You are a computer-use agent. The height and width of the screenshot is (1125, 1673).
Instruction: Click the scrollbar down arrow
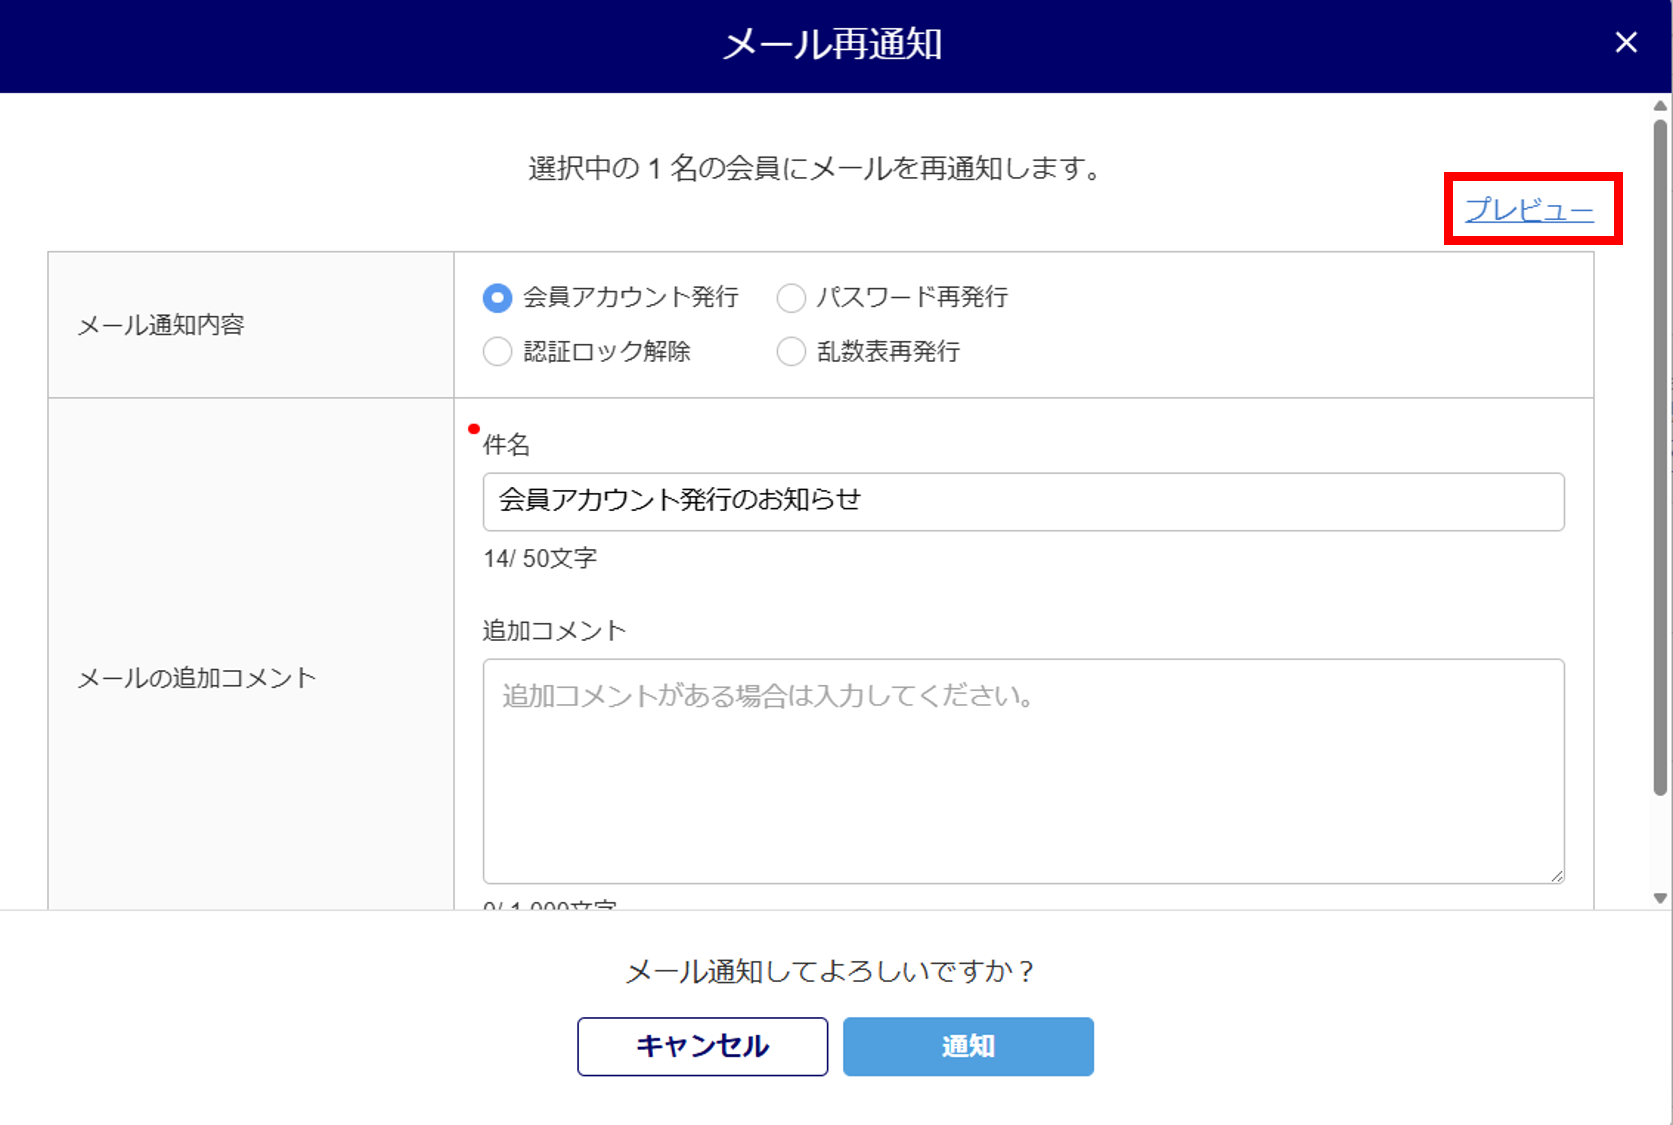tap(1660, 898)
